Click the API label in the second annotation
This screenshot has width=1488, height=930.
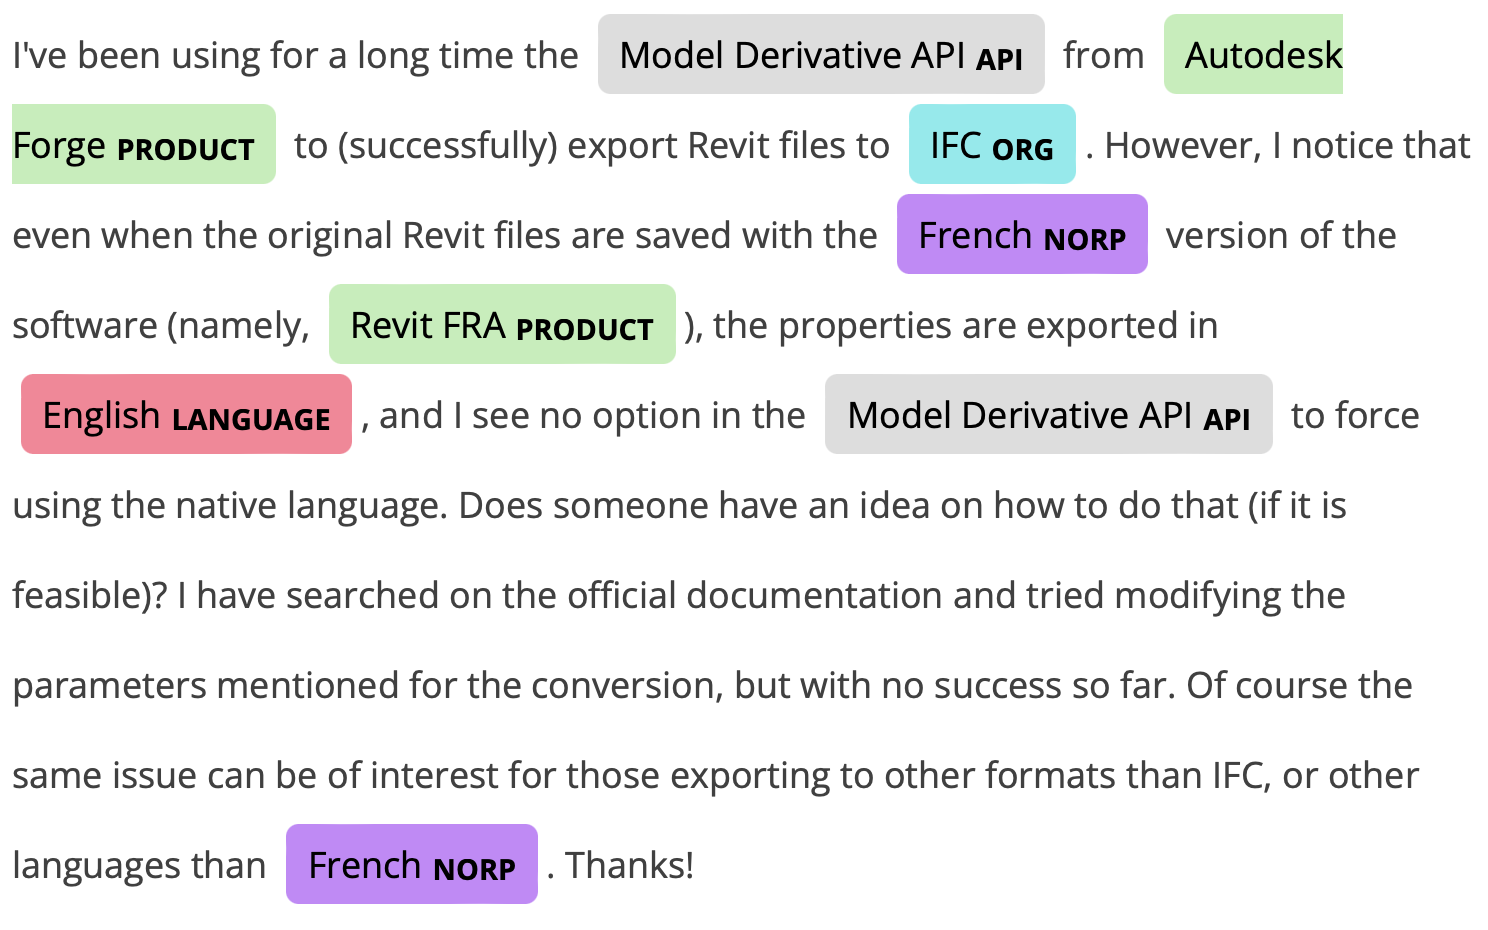(x=1225, y=418)
